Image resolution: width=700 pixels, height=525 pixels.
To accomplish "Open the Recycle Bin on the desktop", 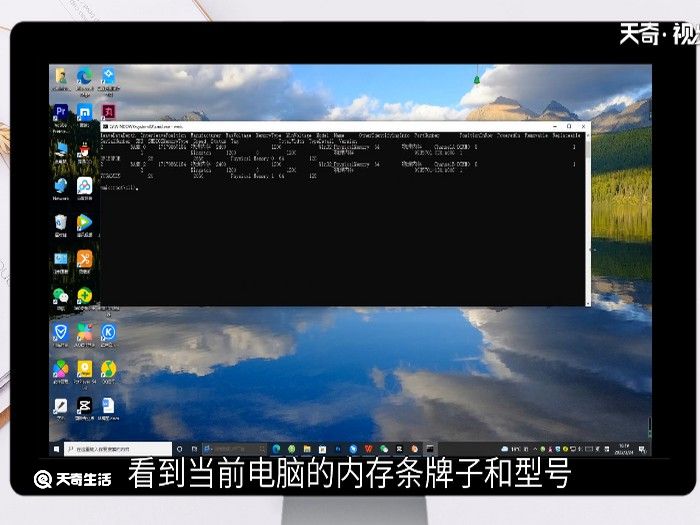I will pos(61,225).
